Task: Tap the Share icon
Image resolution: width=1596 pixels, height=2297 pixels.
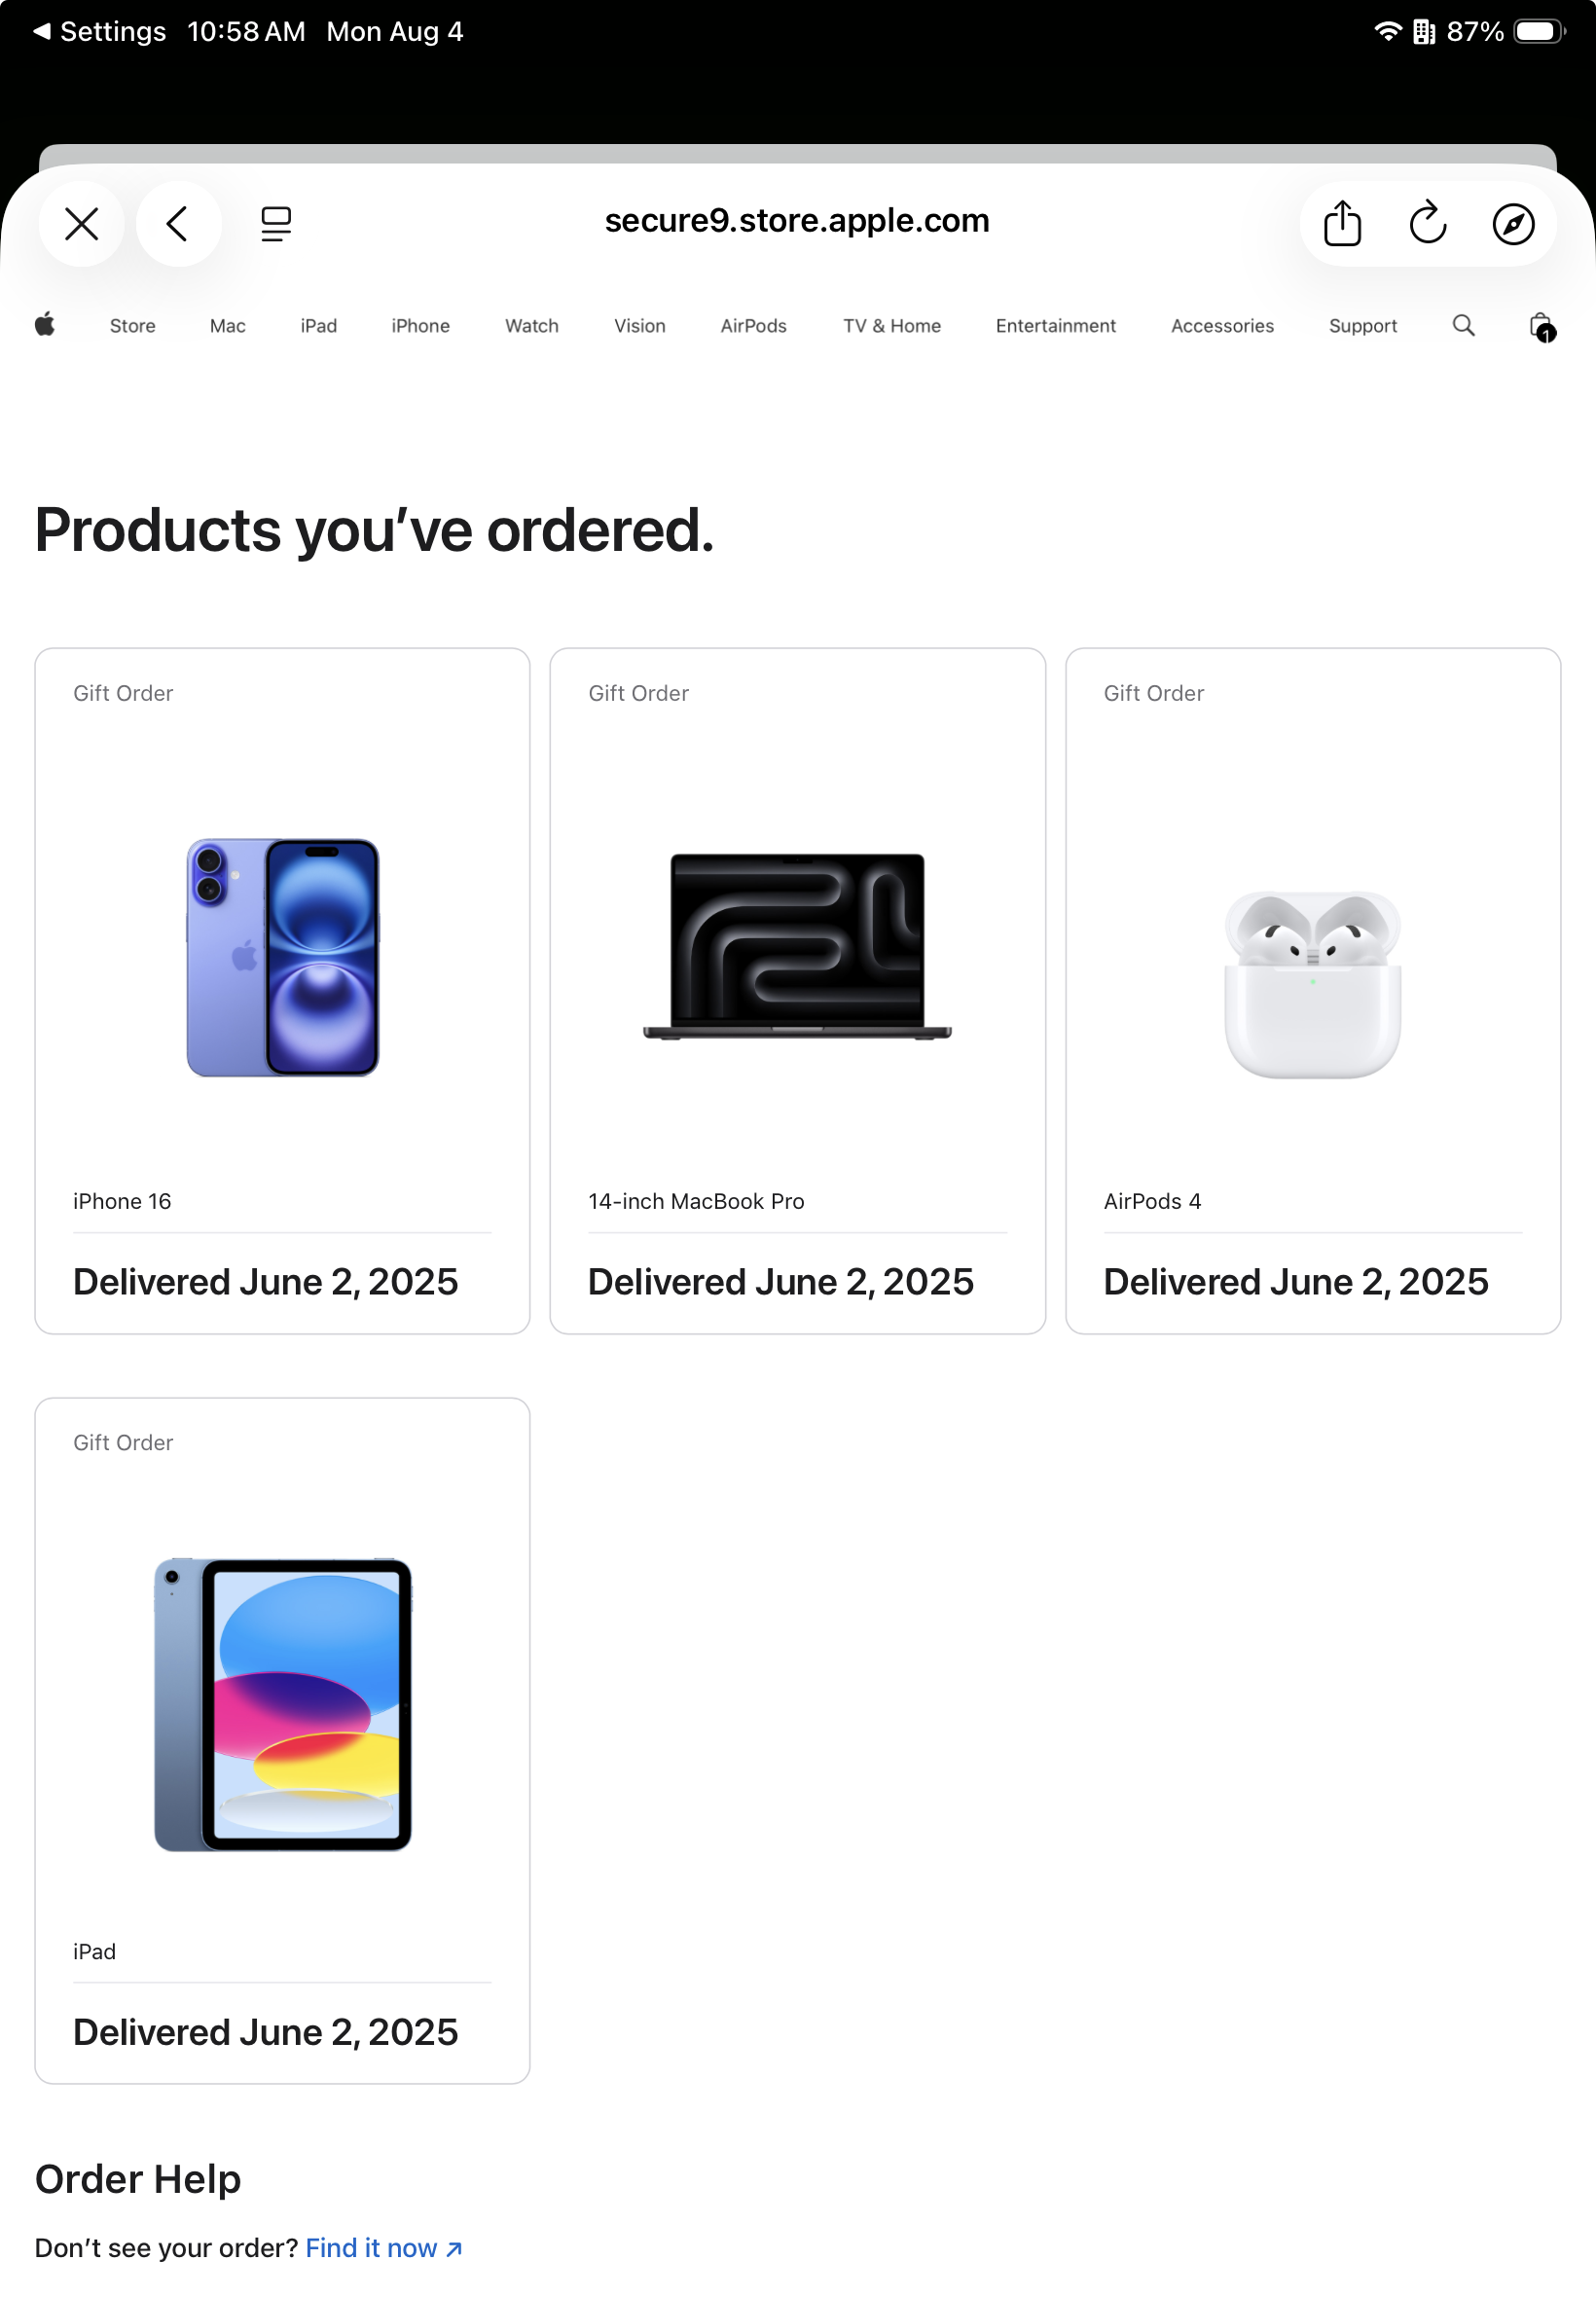Action: (1341, 224)
